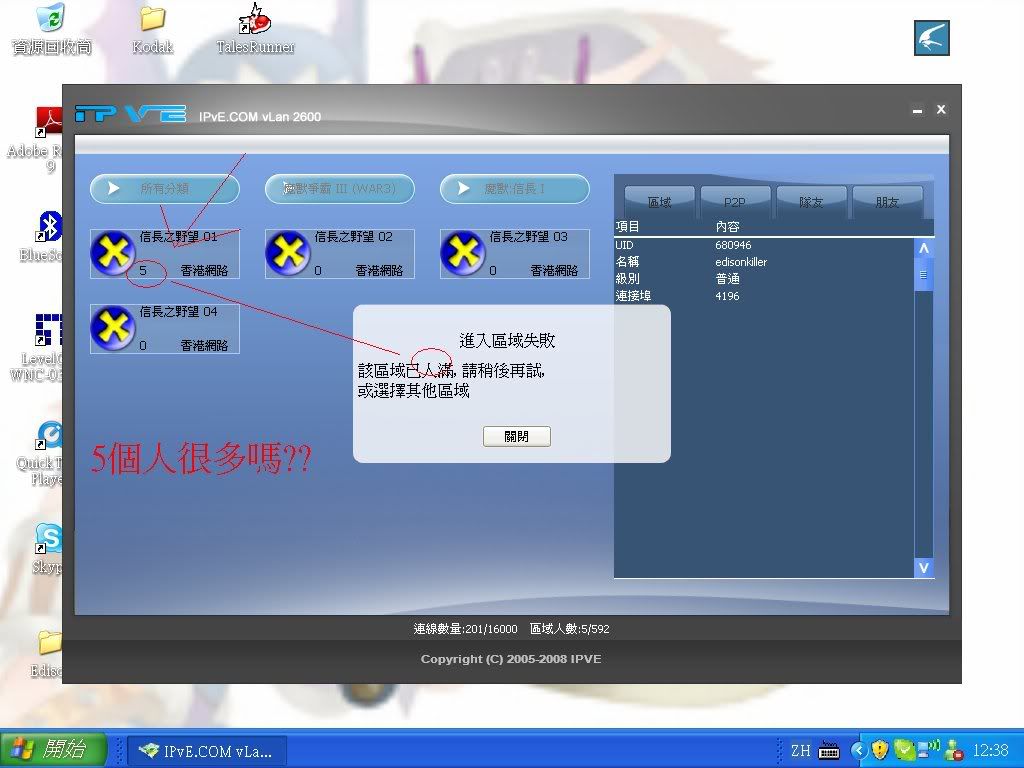Expand the 魔獸:信長 I category
This screenshot has height=768, width=1024.
515,189
